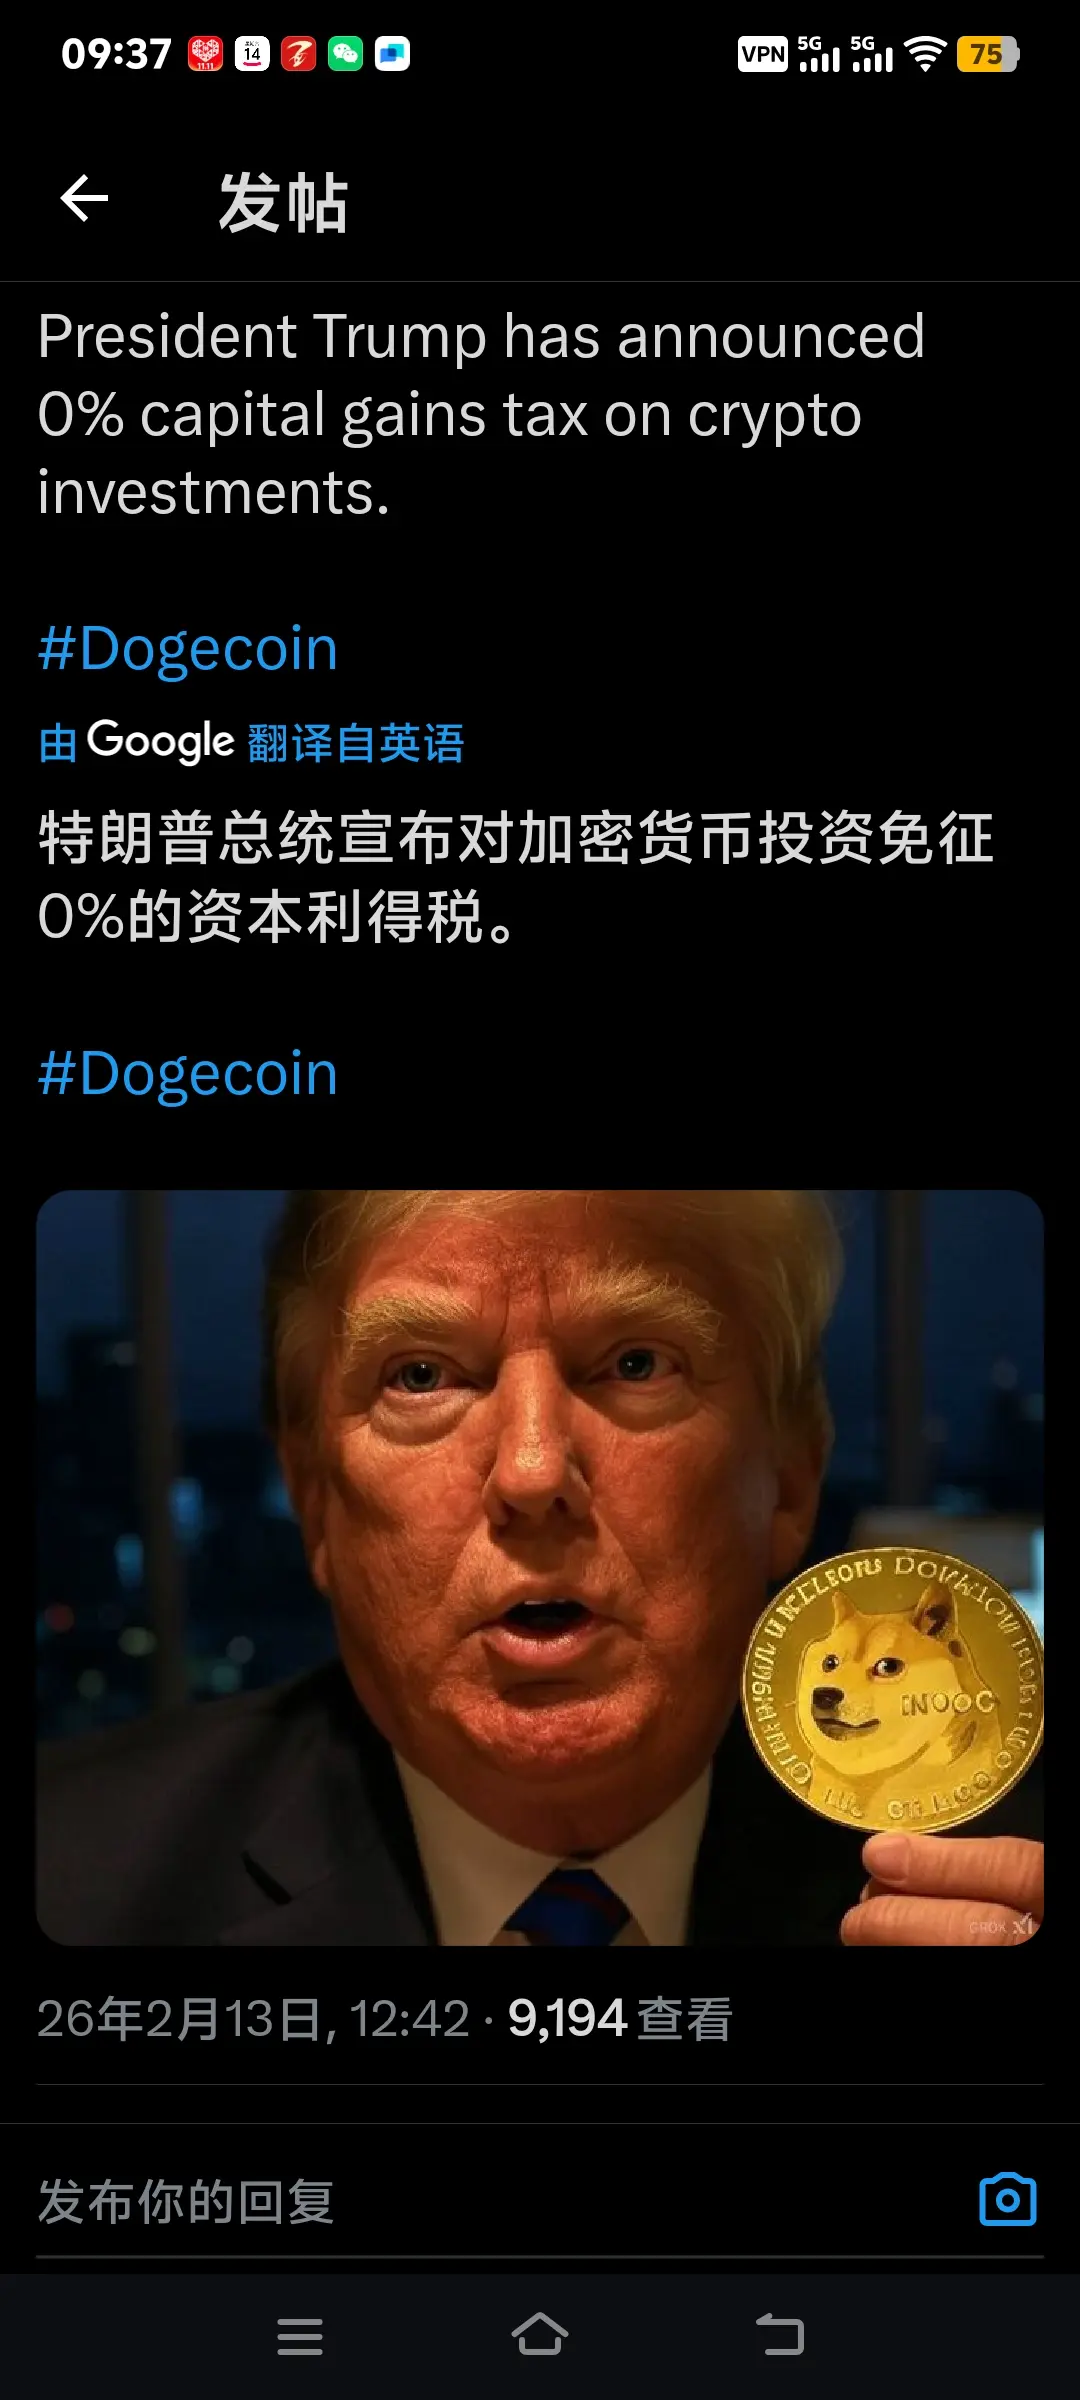Viewport: 1080px width, 2400px height.
Task: Tap the 9,194 views count
Action: [620, 2018]
